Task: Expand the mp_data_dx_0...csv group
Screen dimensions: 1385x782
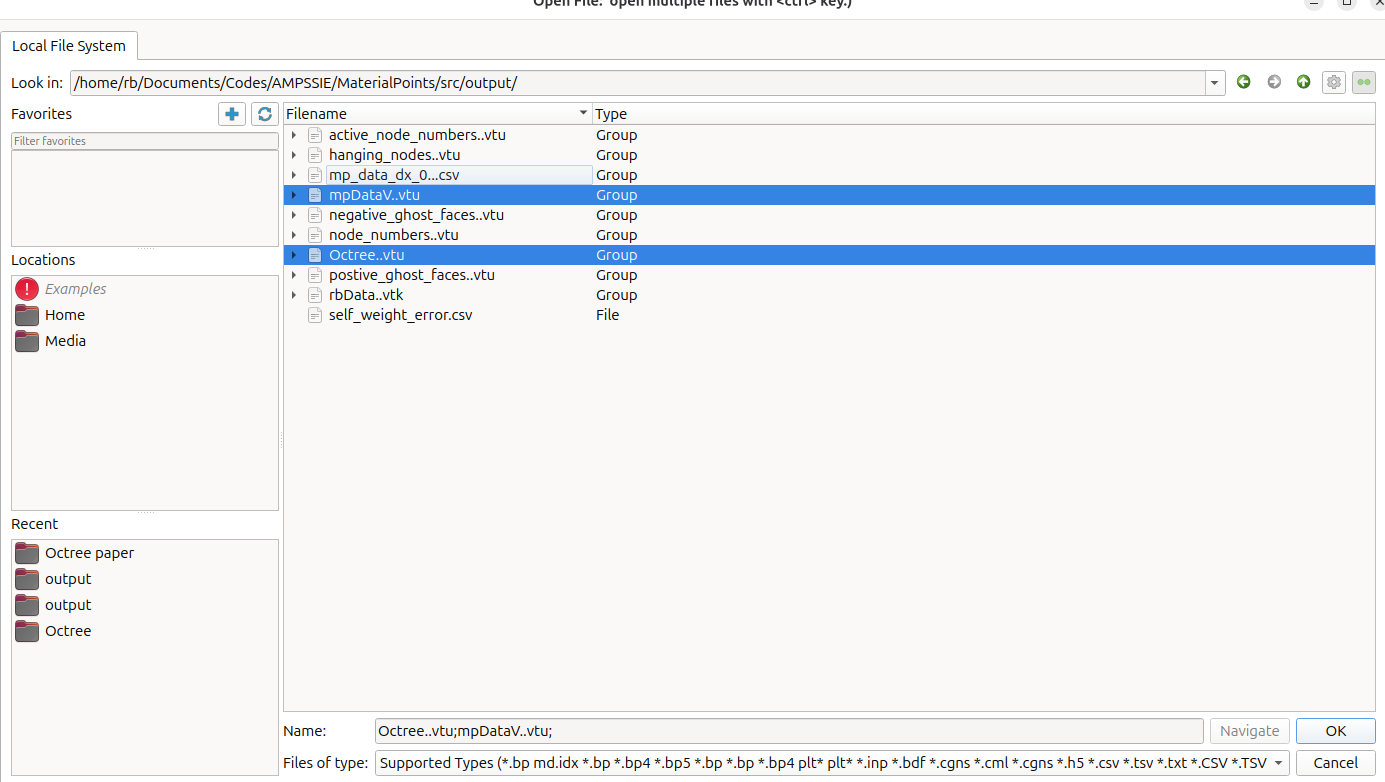Action: [293, 175]
